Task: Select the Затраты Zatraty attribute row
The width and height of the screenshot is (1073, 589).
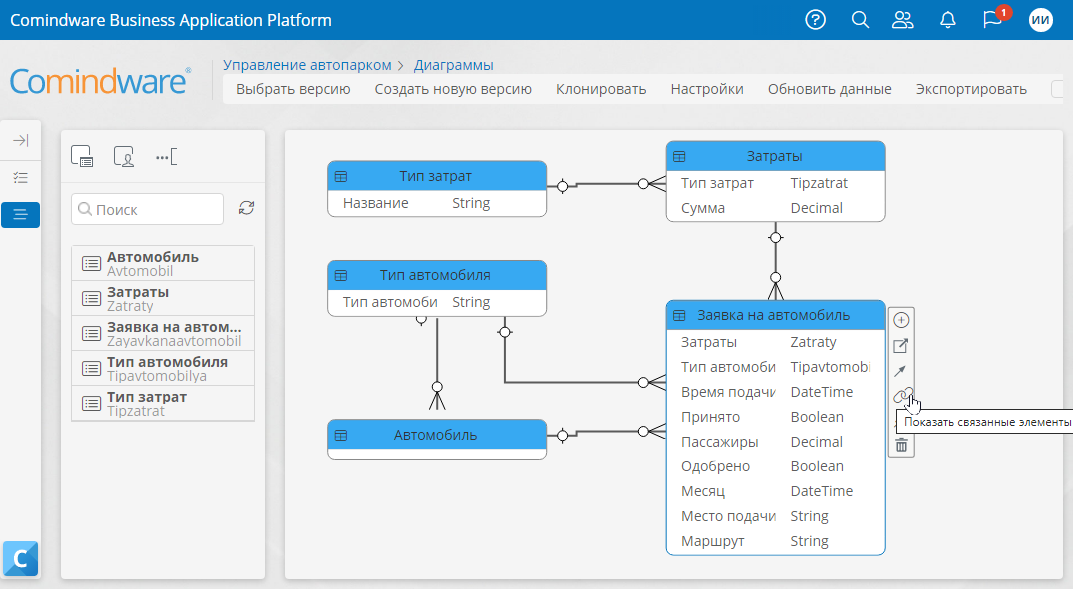Action: (775, 342)
